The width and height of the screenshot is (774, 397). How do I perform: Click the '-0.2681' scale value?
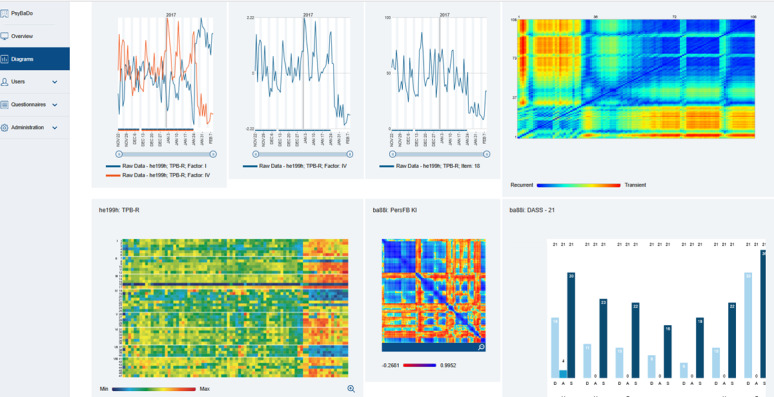coord(391,365)
